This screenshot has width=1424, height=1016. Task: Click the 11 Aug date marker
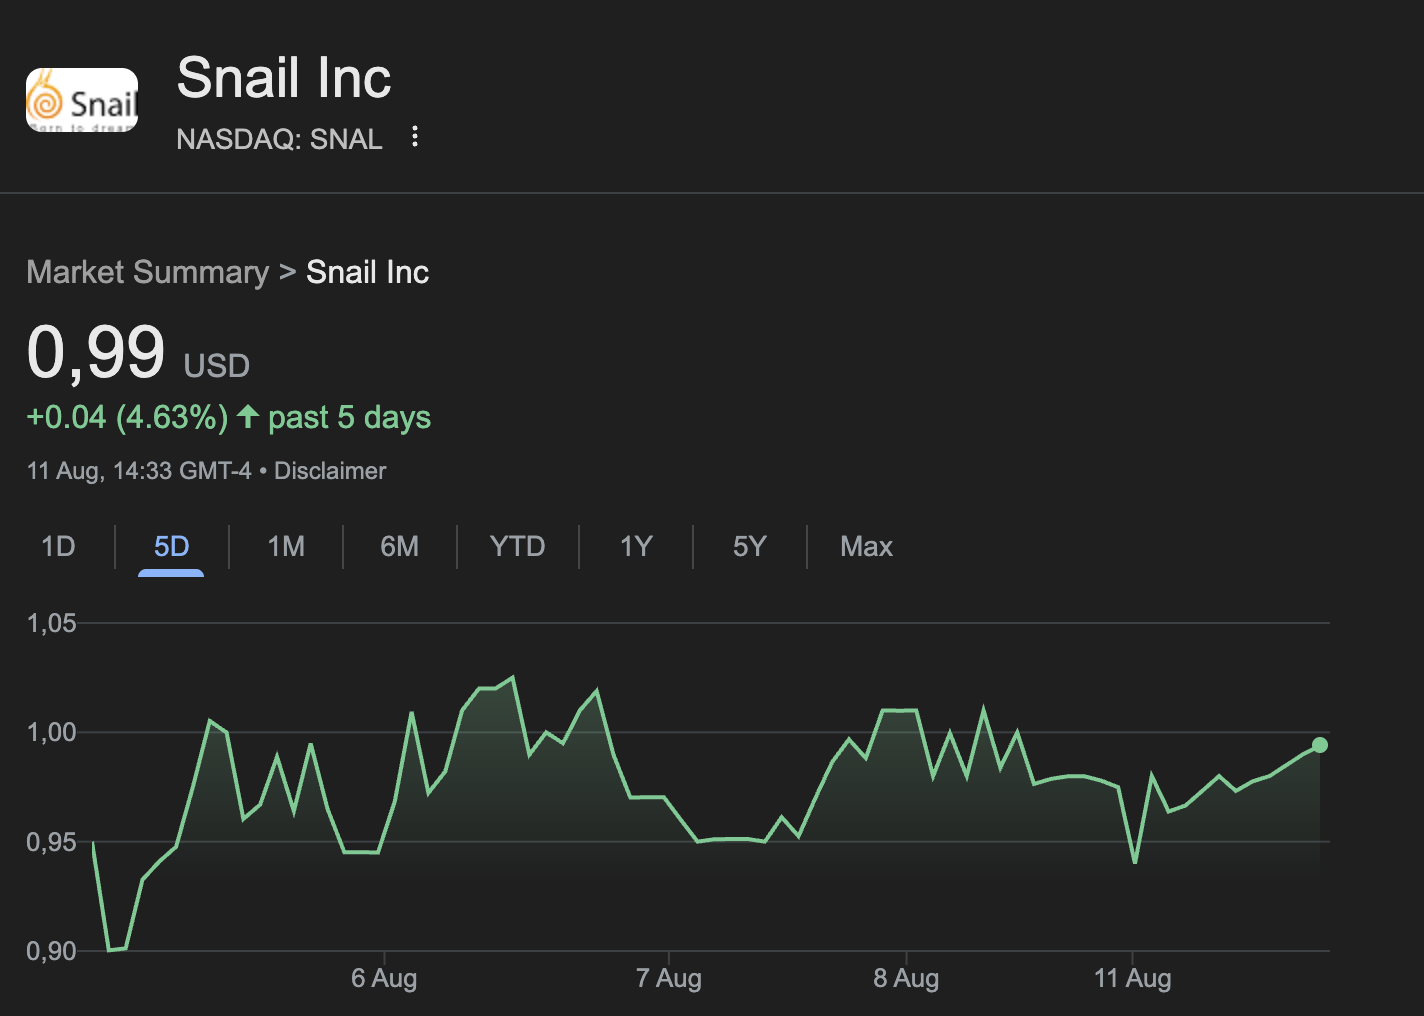pos(1132,978)
